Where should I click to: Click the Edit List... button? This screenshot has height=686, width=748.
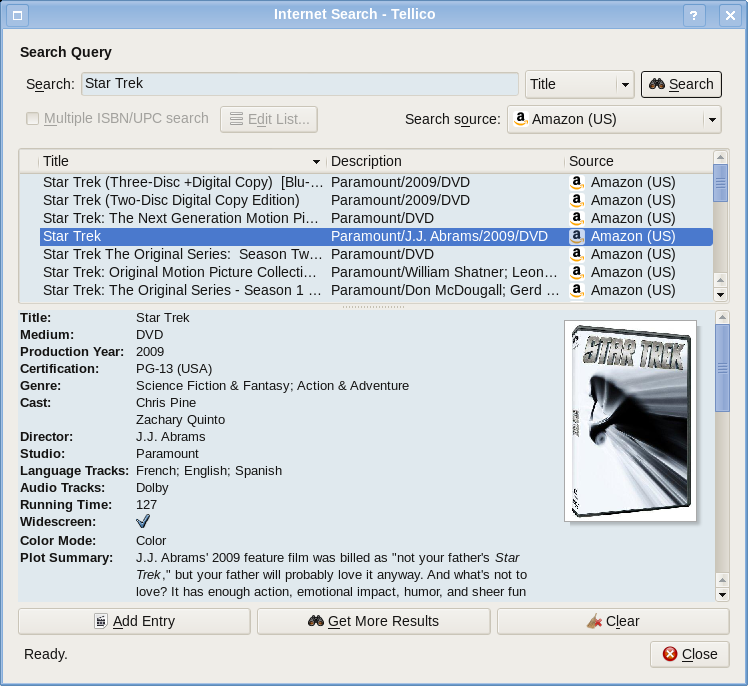(269, 119)
